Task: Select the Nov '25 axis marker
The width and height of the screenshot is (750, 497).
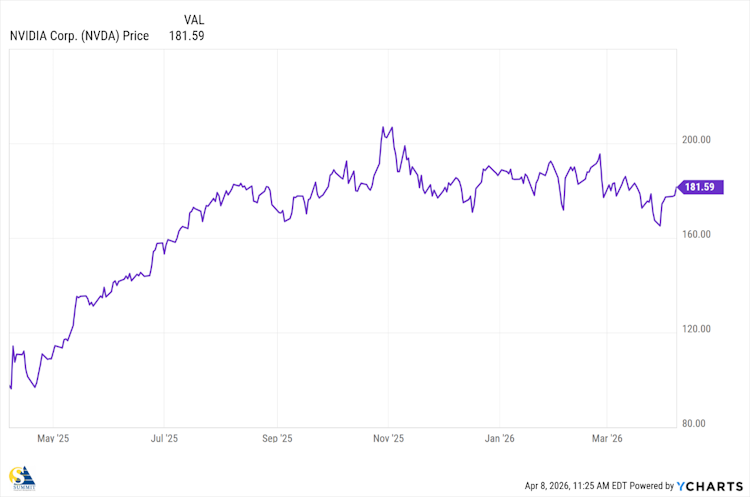Action: (x=388, y=438)
